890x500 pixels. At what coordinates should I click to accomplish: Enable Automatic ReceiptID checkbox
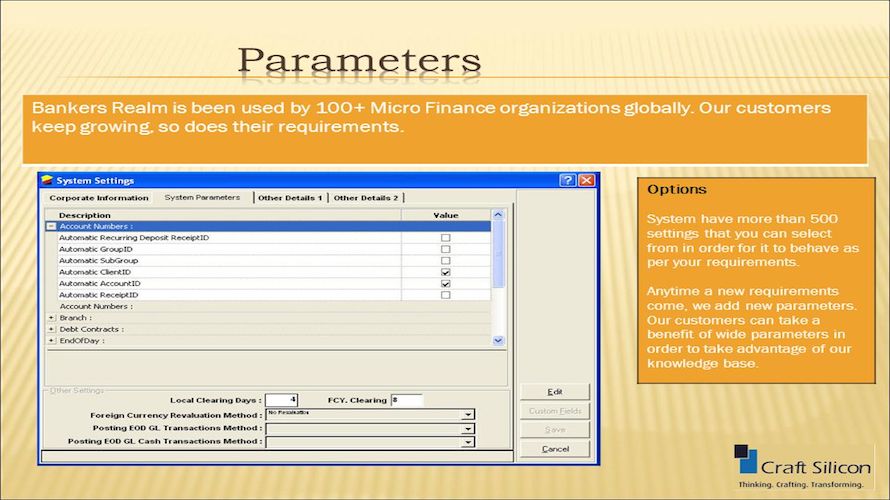(446, 295)
